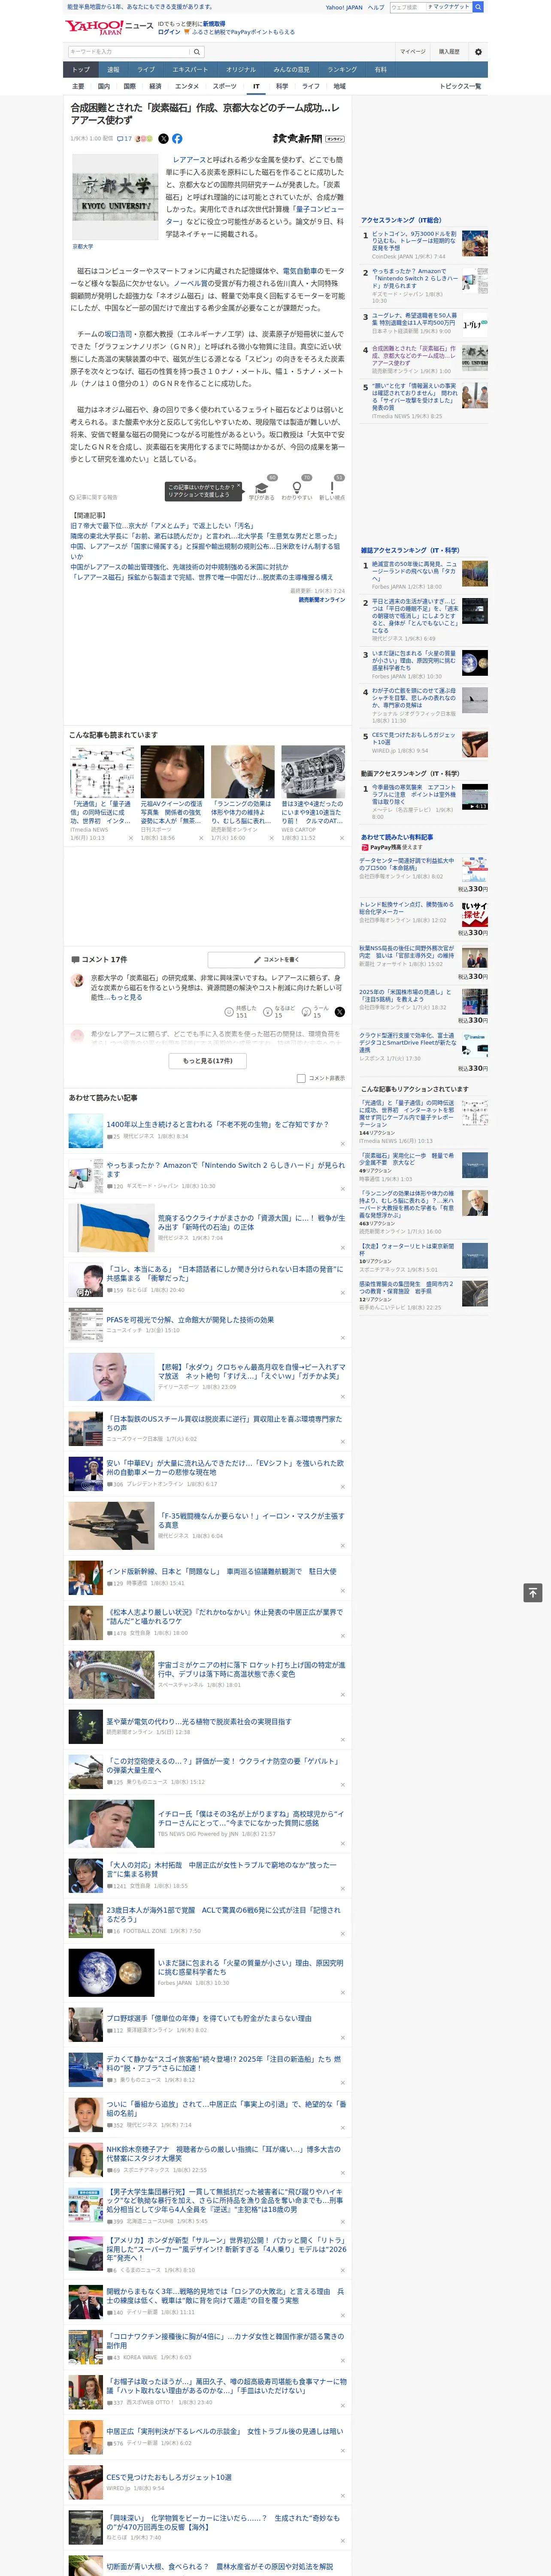Open ヘルプ link at top
This screenshot has width=551, height=2576.
pos(375,7)
